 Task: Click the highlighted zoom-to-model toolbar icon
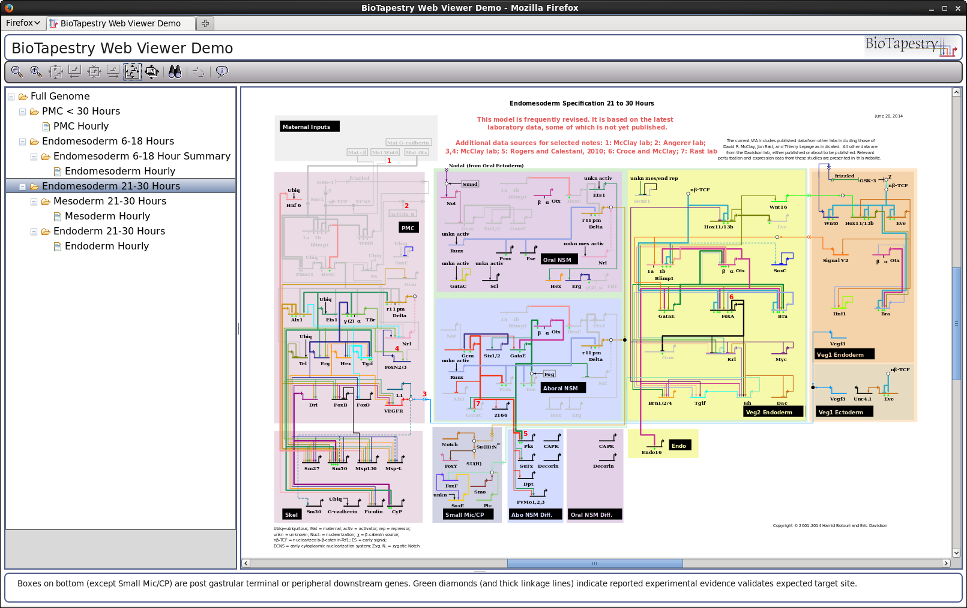coord(132,71)
